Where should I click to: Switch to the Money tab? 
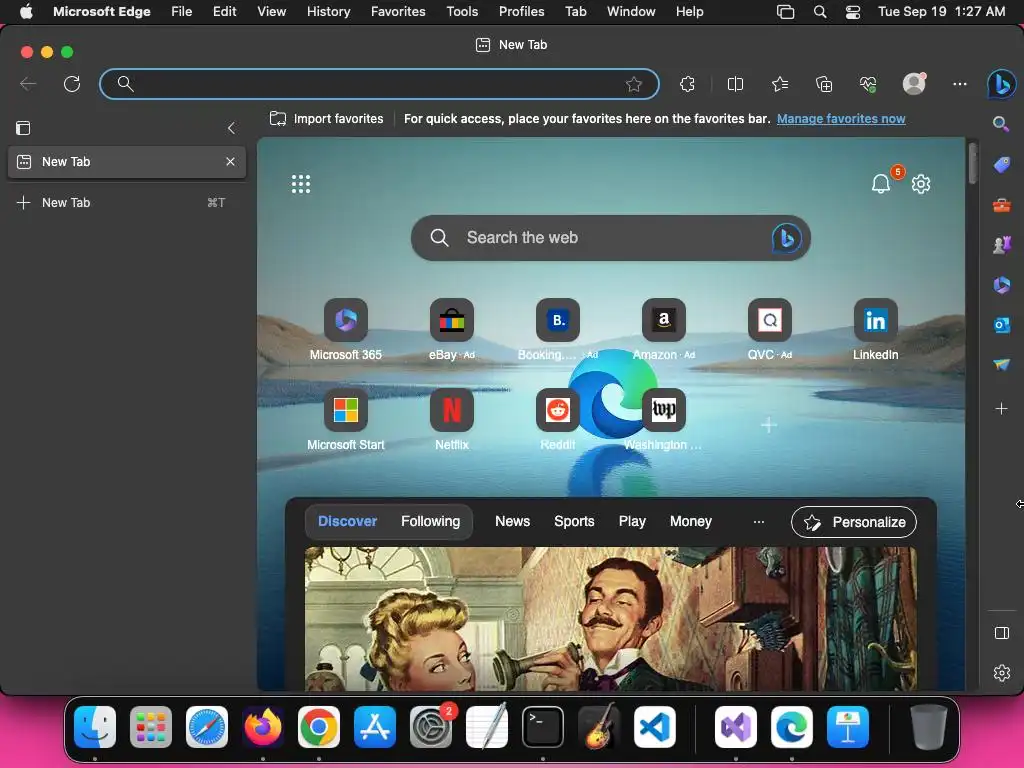coord(690,521)
